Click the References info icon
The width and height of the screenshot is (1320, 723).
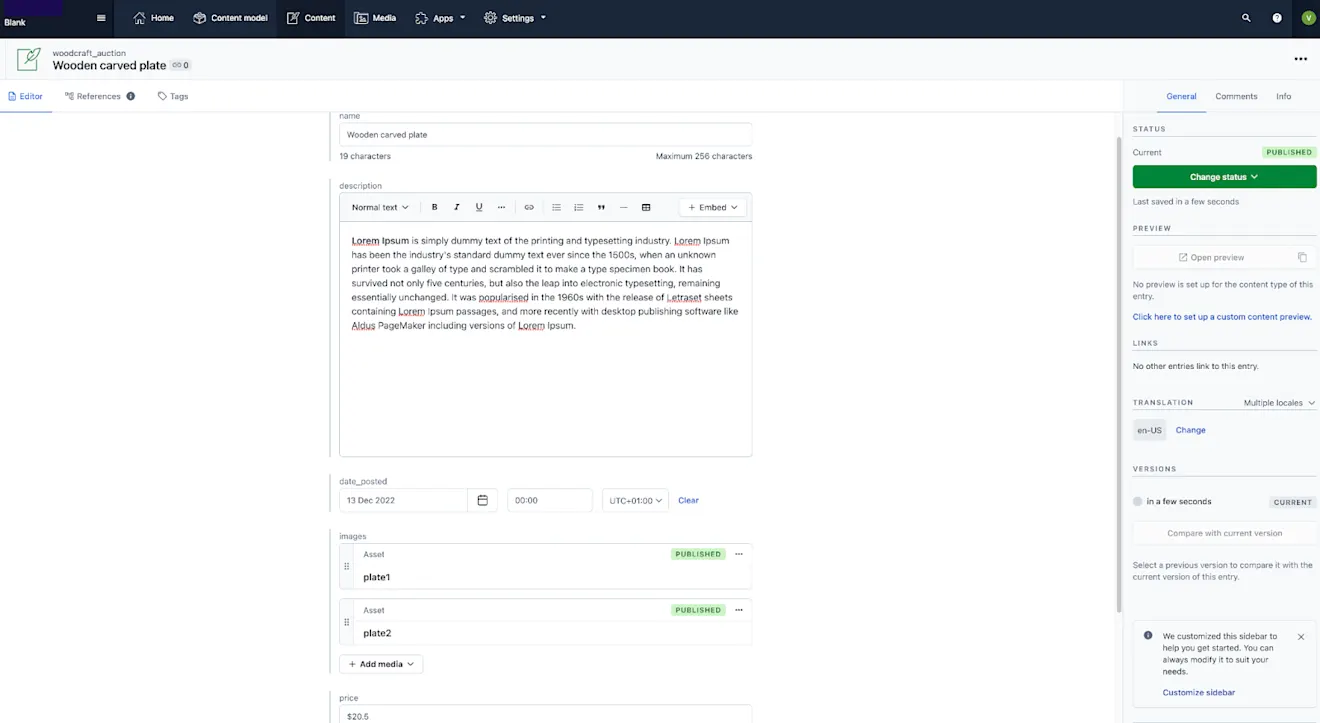(x=131, y=96)
